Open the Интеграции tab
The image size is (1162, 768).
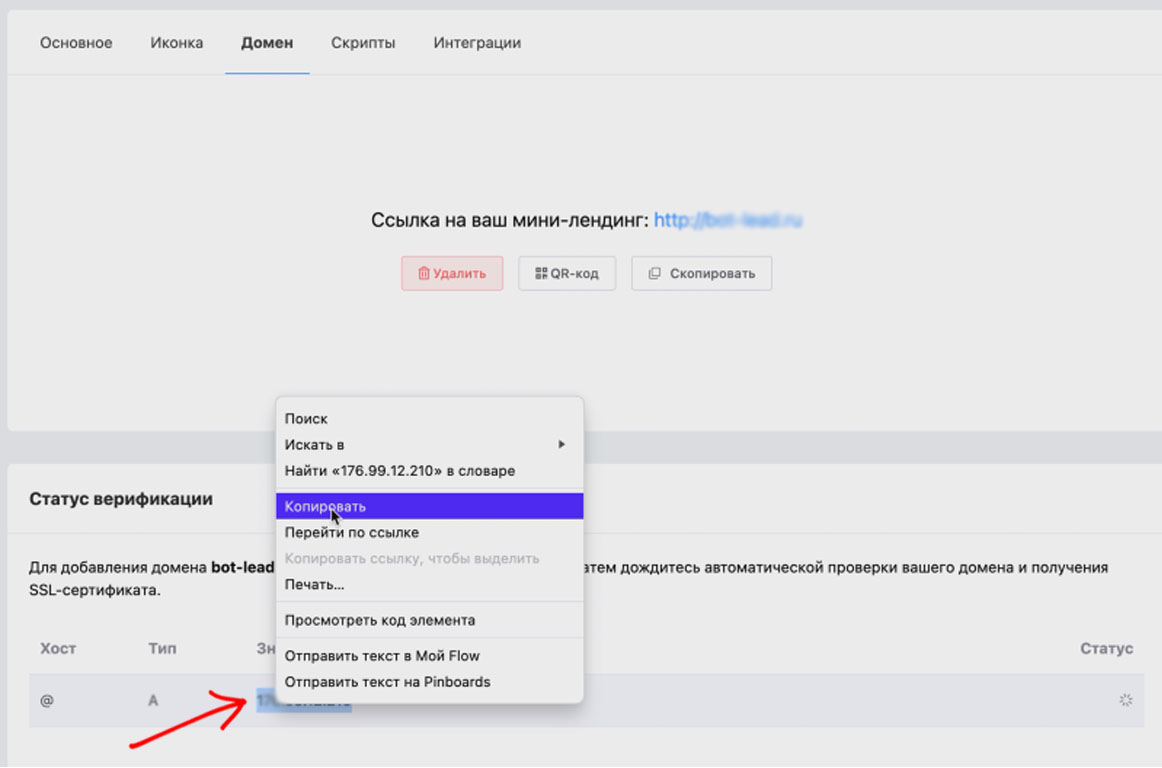point(477,43)
